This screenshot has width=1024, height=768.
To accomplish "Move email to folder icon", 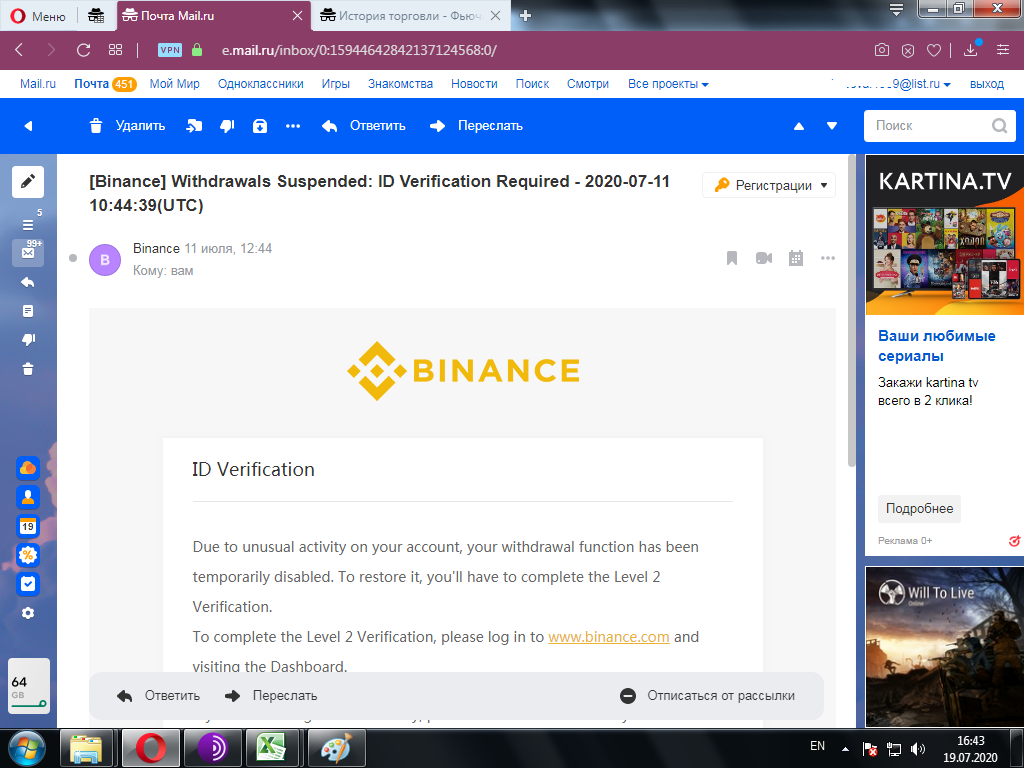I will 194,126.
